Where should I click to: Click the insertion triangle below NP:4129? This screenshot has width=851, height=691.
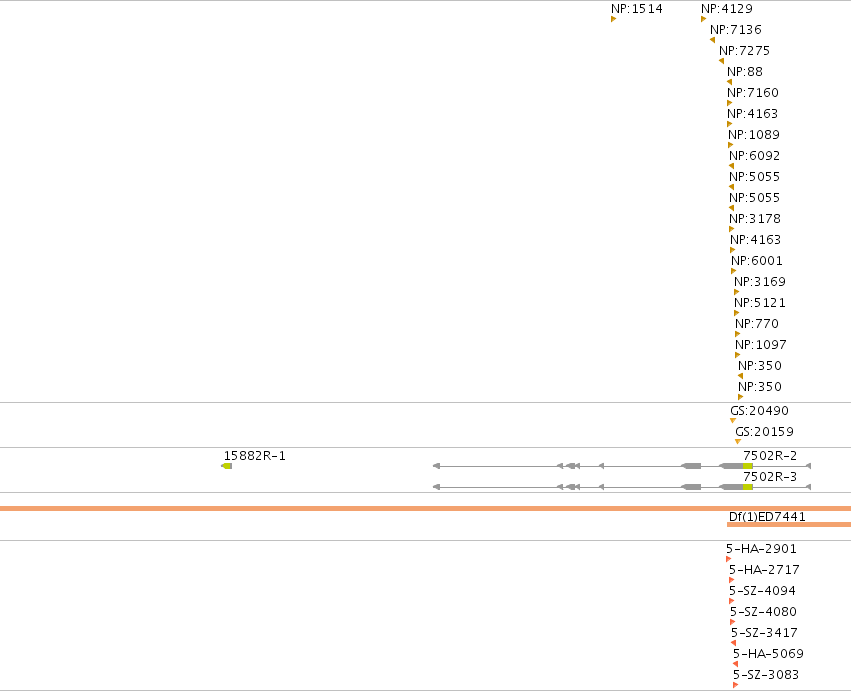click(x=703, y=19)
